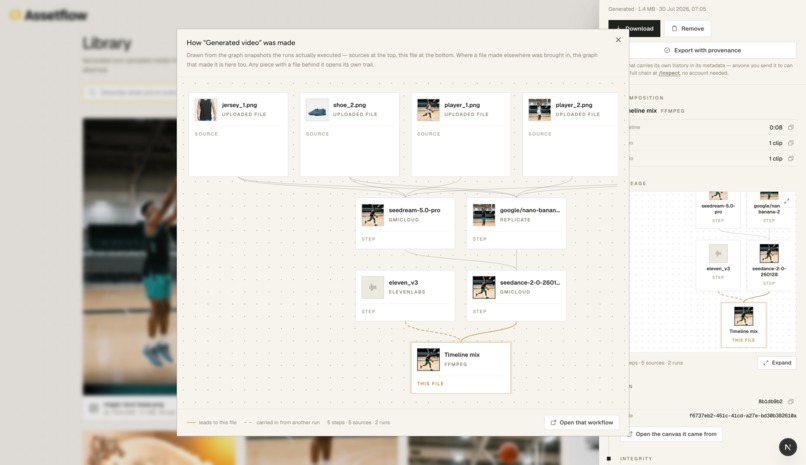The image size is (806, 465).
Task: Click the expand arrows icon on lineage preview
Action: pyautogui.click(x=786, y=201)
